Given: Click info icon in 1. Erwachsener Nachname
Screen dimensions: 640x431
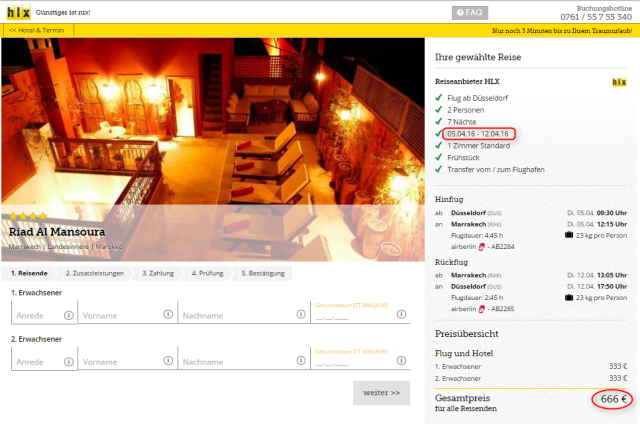Looking at the screenshot, I should 301,314.
